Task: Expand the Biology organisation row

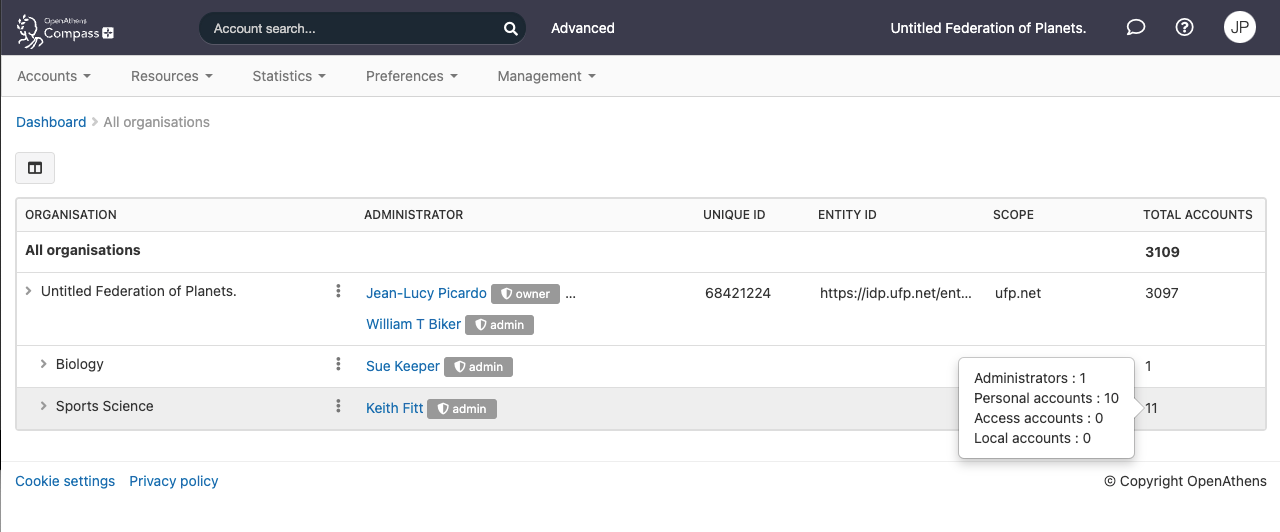Action: [44, 364]
